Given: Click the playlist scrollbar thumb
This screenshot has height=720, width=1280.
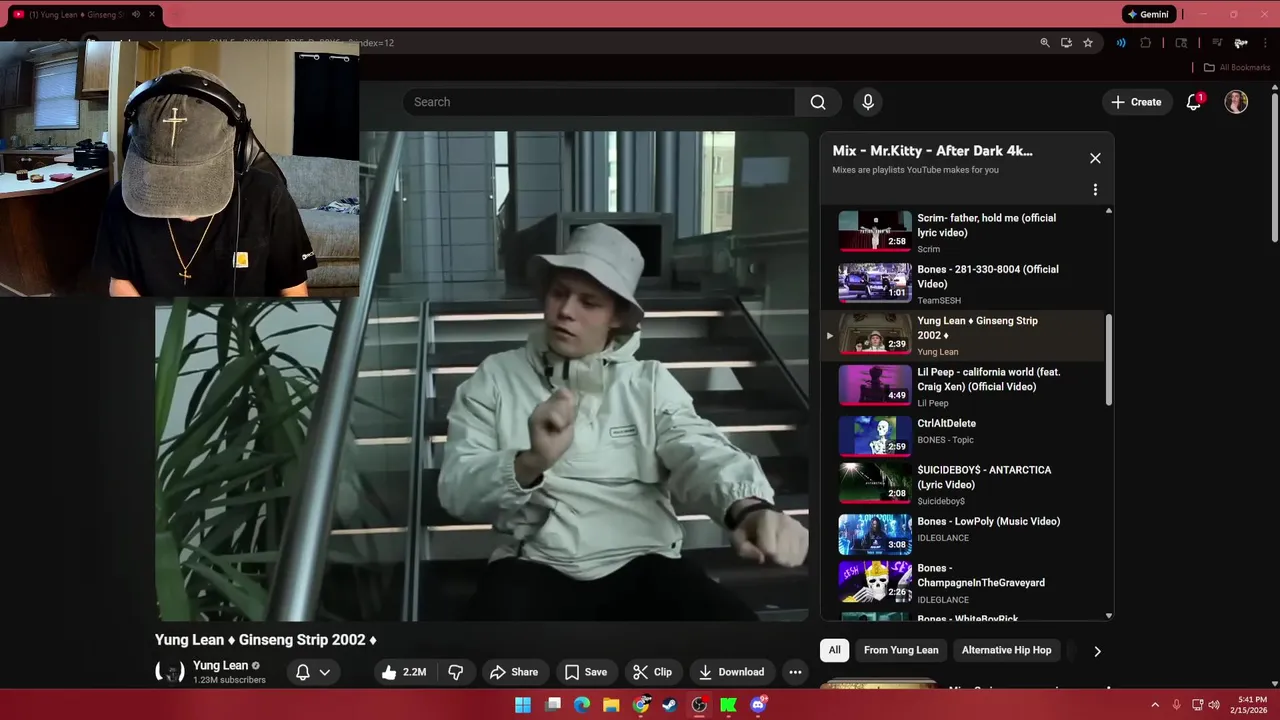Looking at the screenshot, I should (x=1108, y=360).
